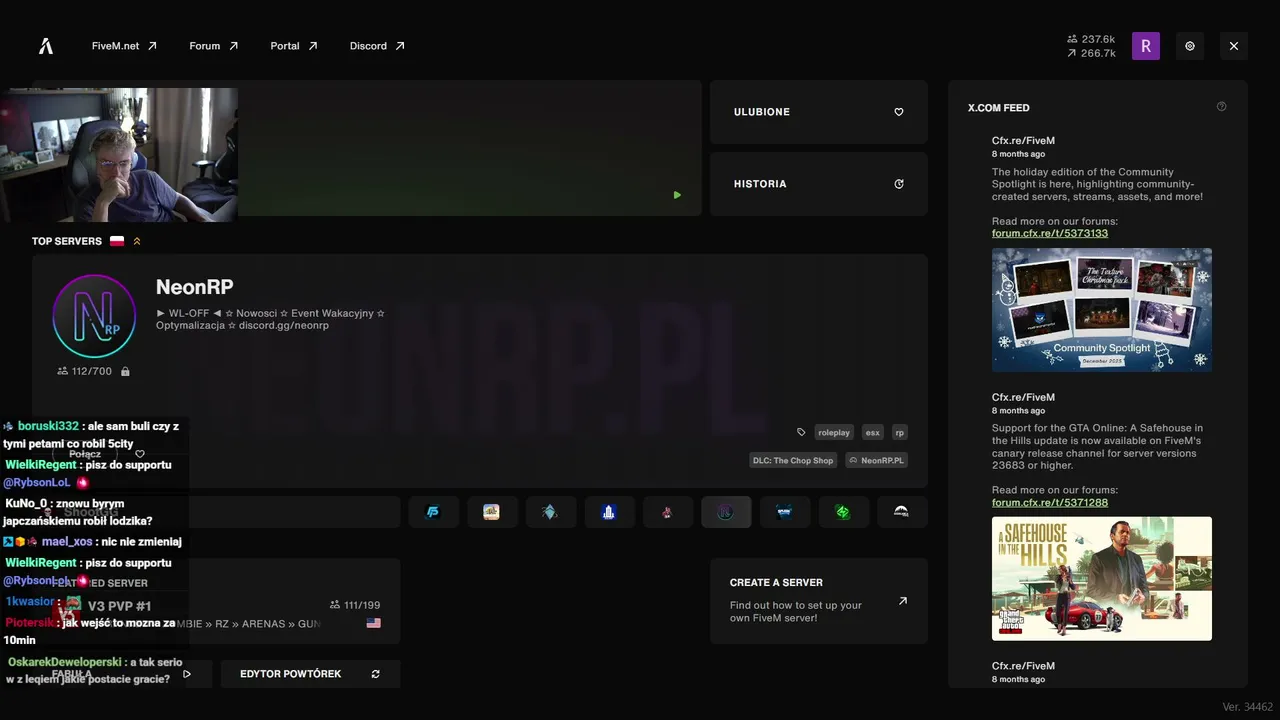1280x720 pixels.
Task: Select the blue FP server icon
Action: pos(433,512)
